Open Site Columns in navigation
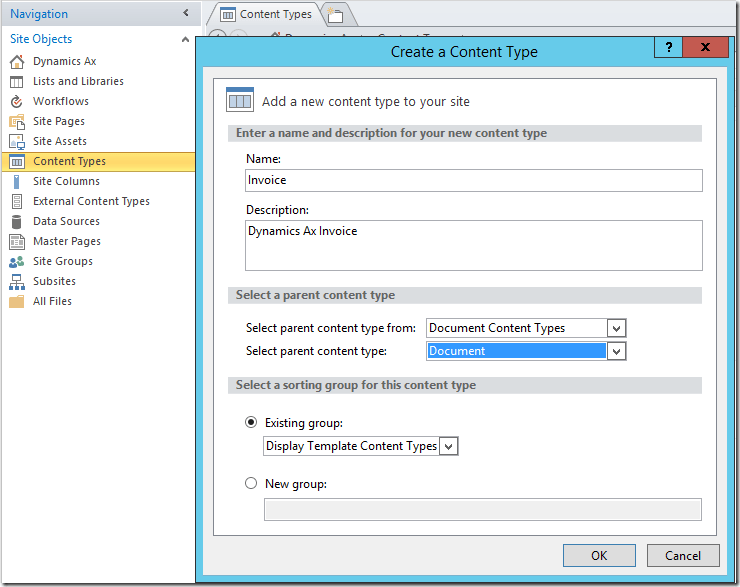 [x=67, y=181]
